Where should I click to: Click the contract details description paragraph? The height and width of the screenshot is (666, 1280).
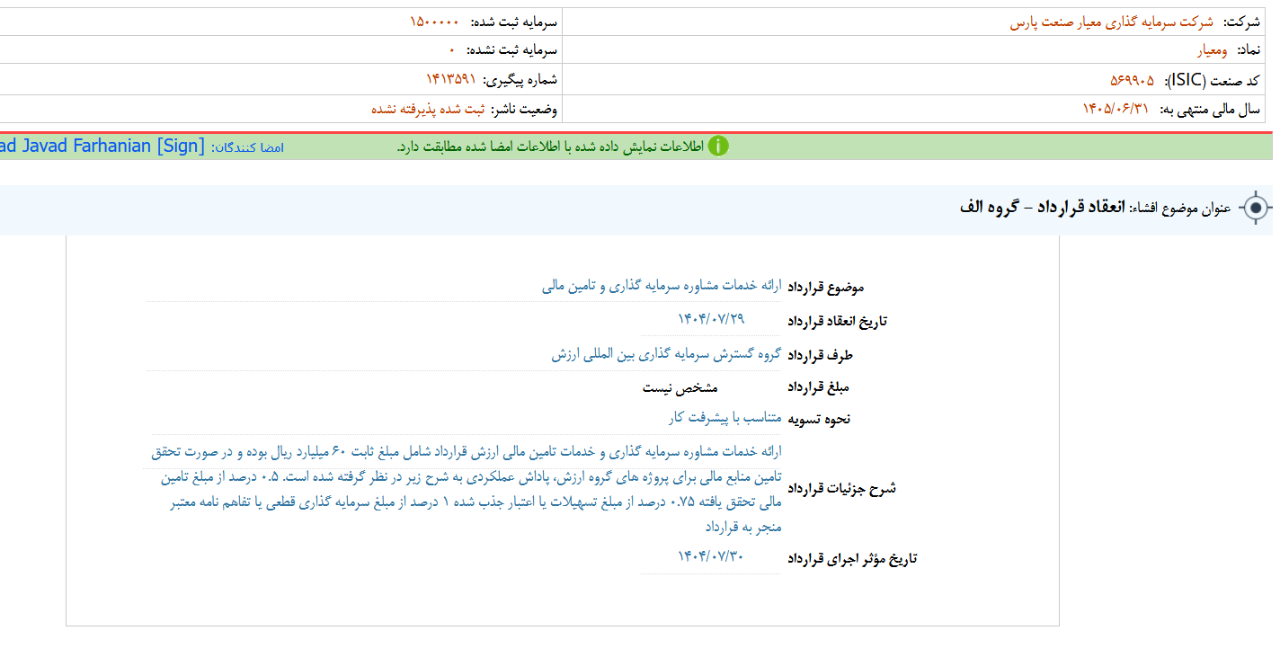465,488
